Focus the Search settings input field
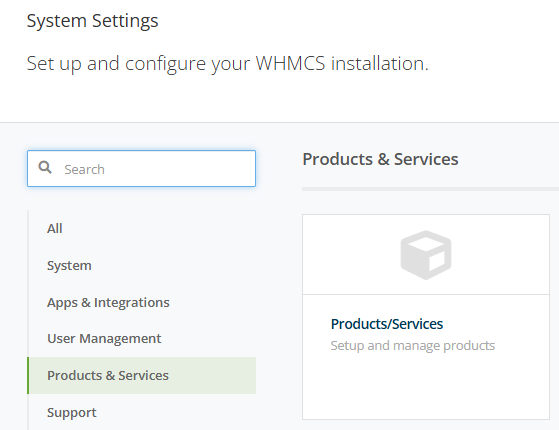Screen dimensions: 559x430 coord(142,169)
